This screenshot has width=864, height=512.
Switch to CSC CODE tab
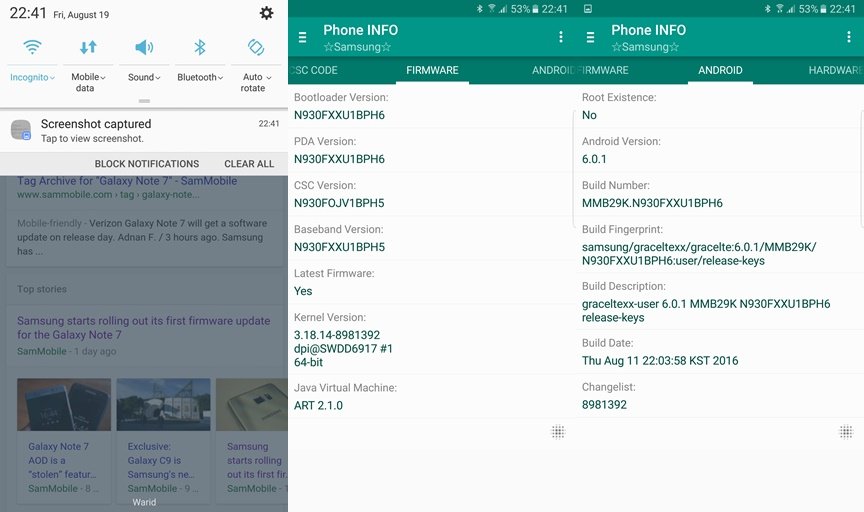point(313,70)
